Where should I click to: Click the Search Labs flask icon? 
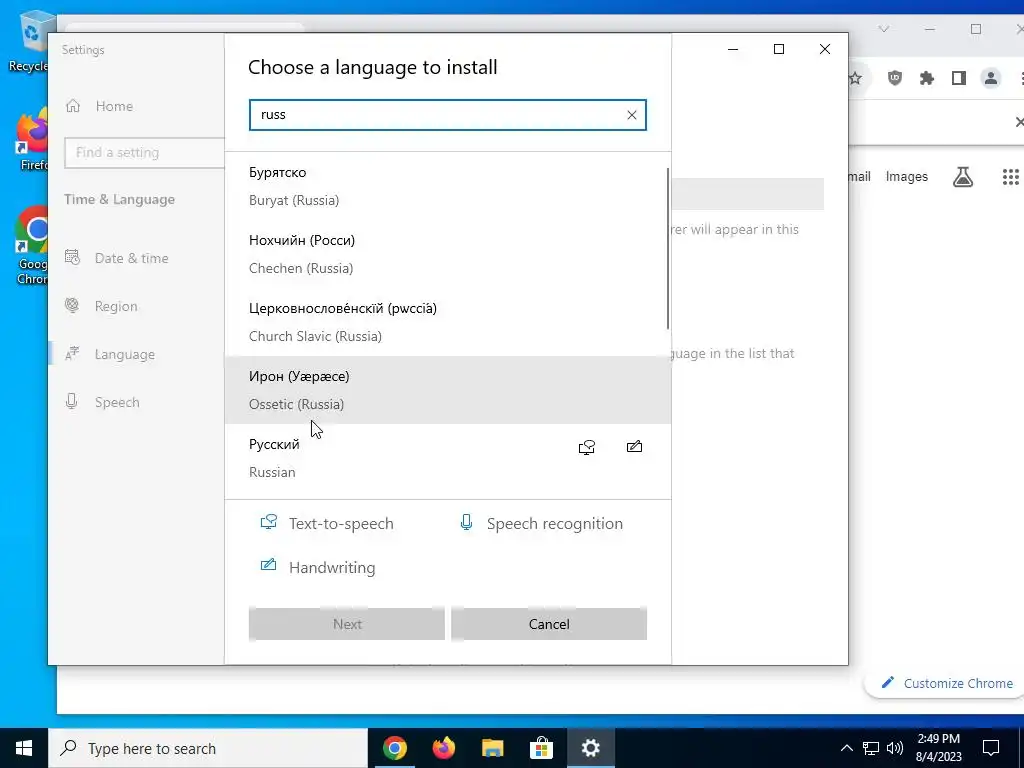click(x=963, y=176)
